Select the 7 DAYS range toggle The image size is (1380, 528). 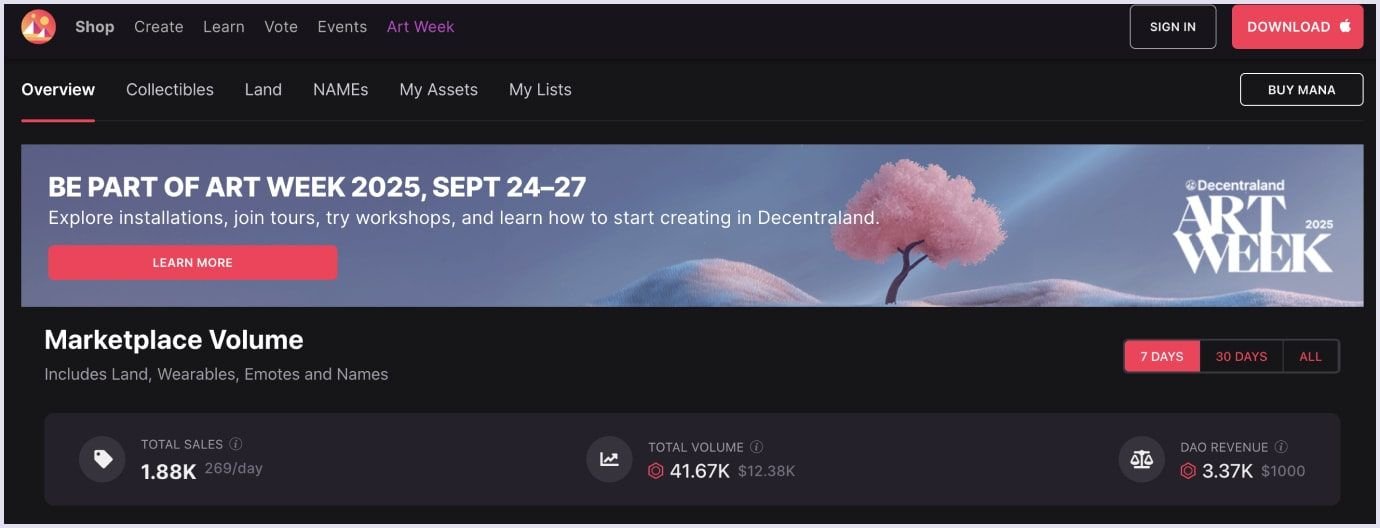point(1162,356)
